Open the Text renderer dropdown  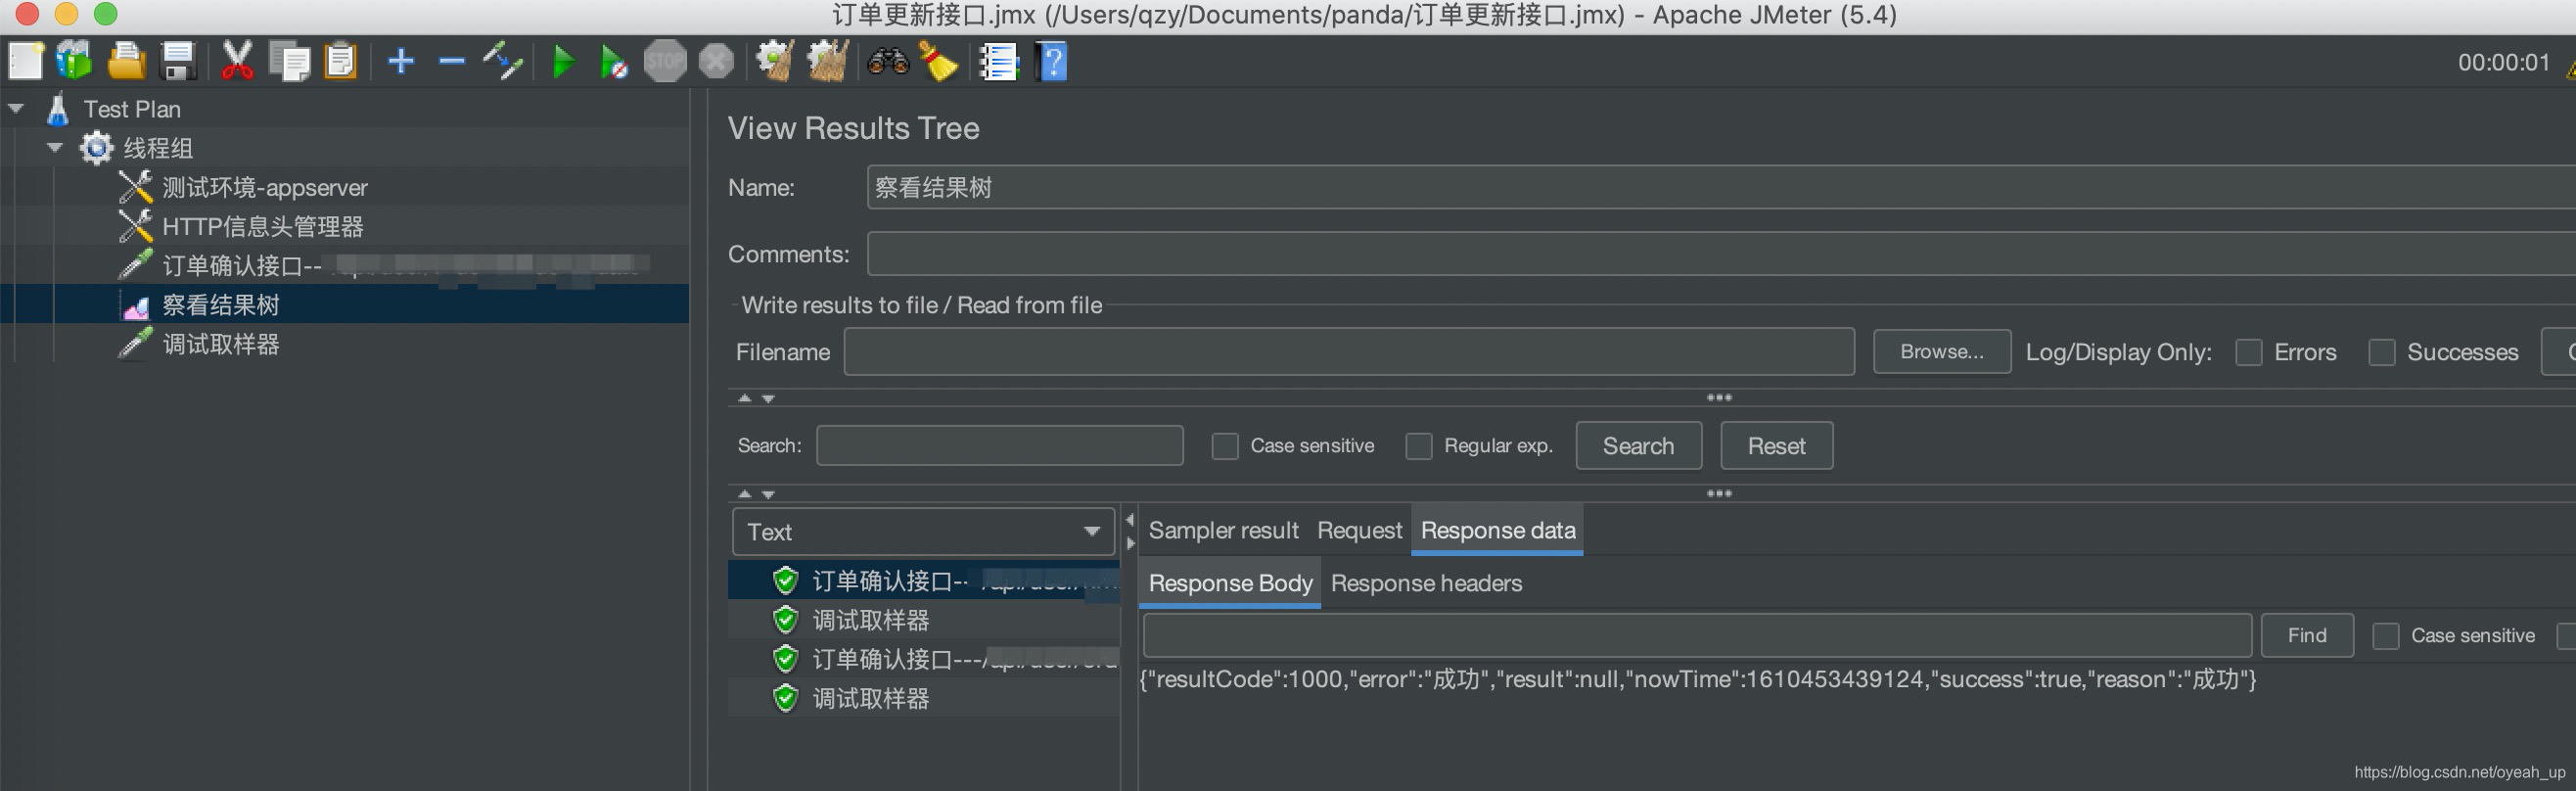923,532
